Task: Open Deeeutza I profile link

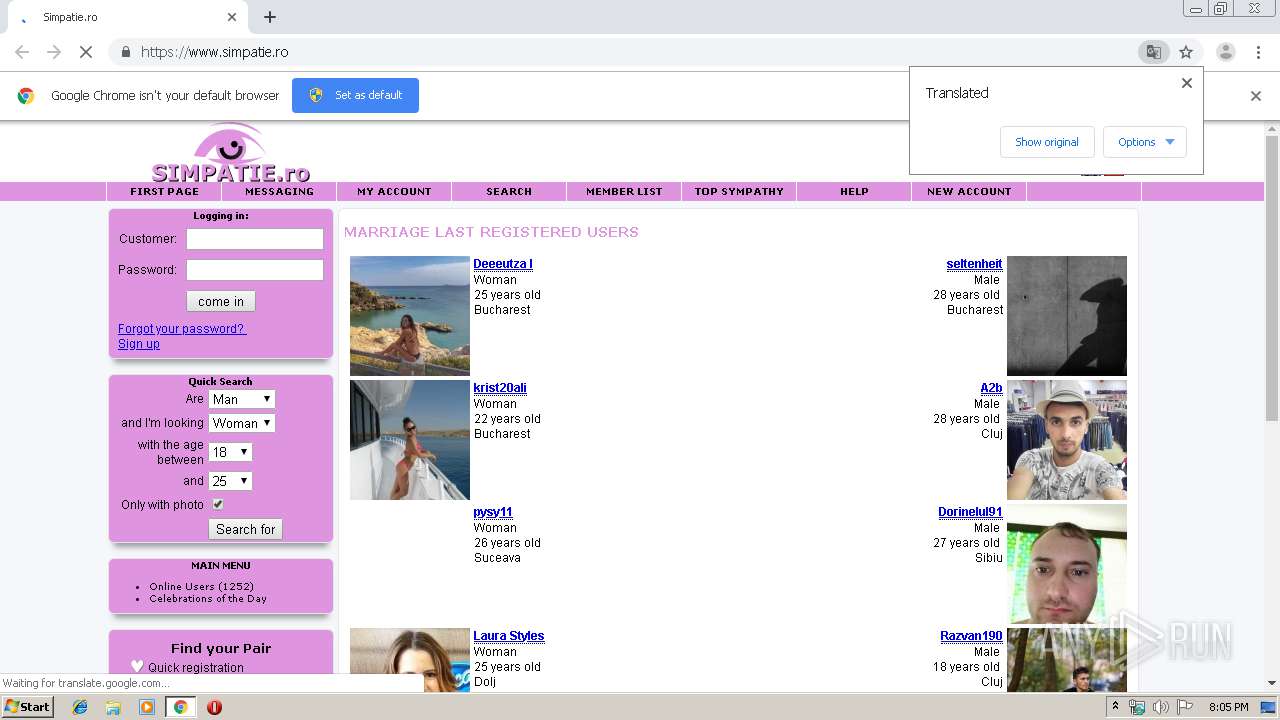Action: click(503, 264)
